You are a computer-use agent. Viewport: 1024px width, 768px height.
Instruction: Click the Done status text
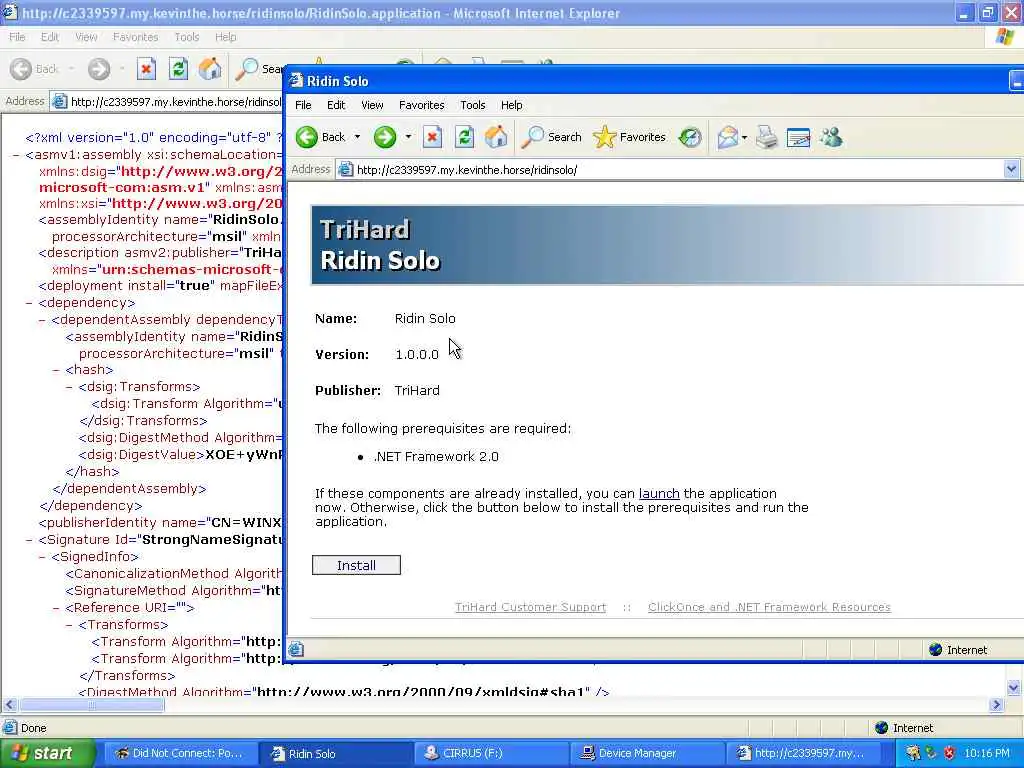coord(33,728)
